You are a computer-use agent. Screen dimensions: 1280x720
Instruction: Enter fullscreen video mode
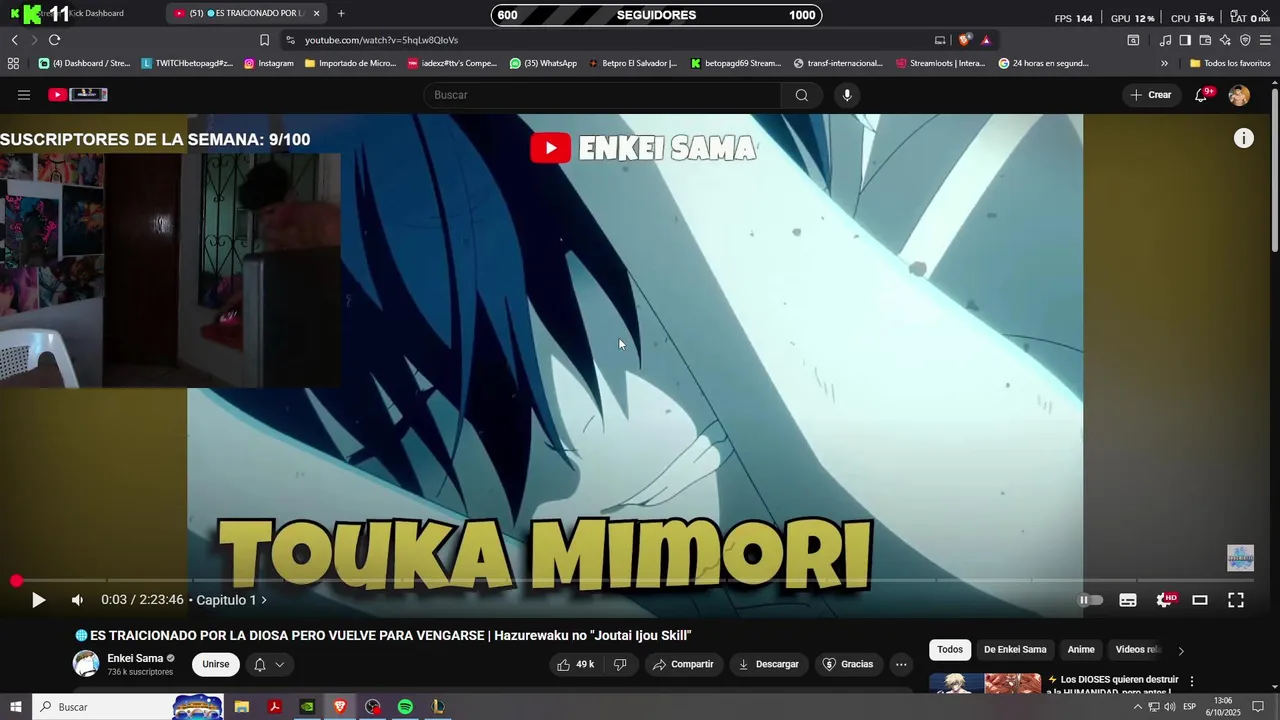pyautogui.click(x=1236, y=600)
